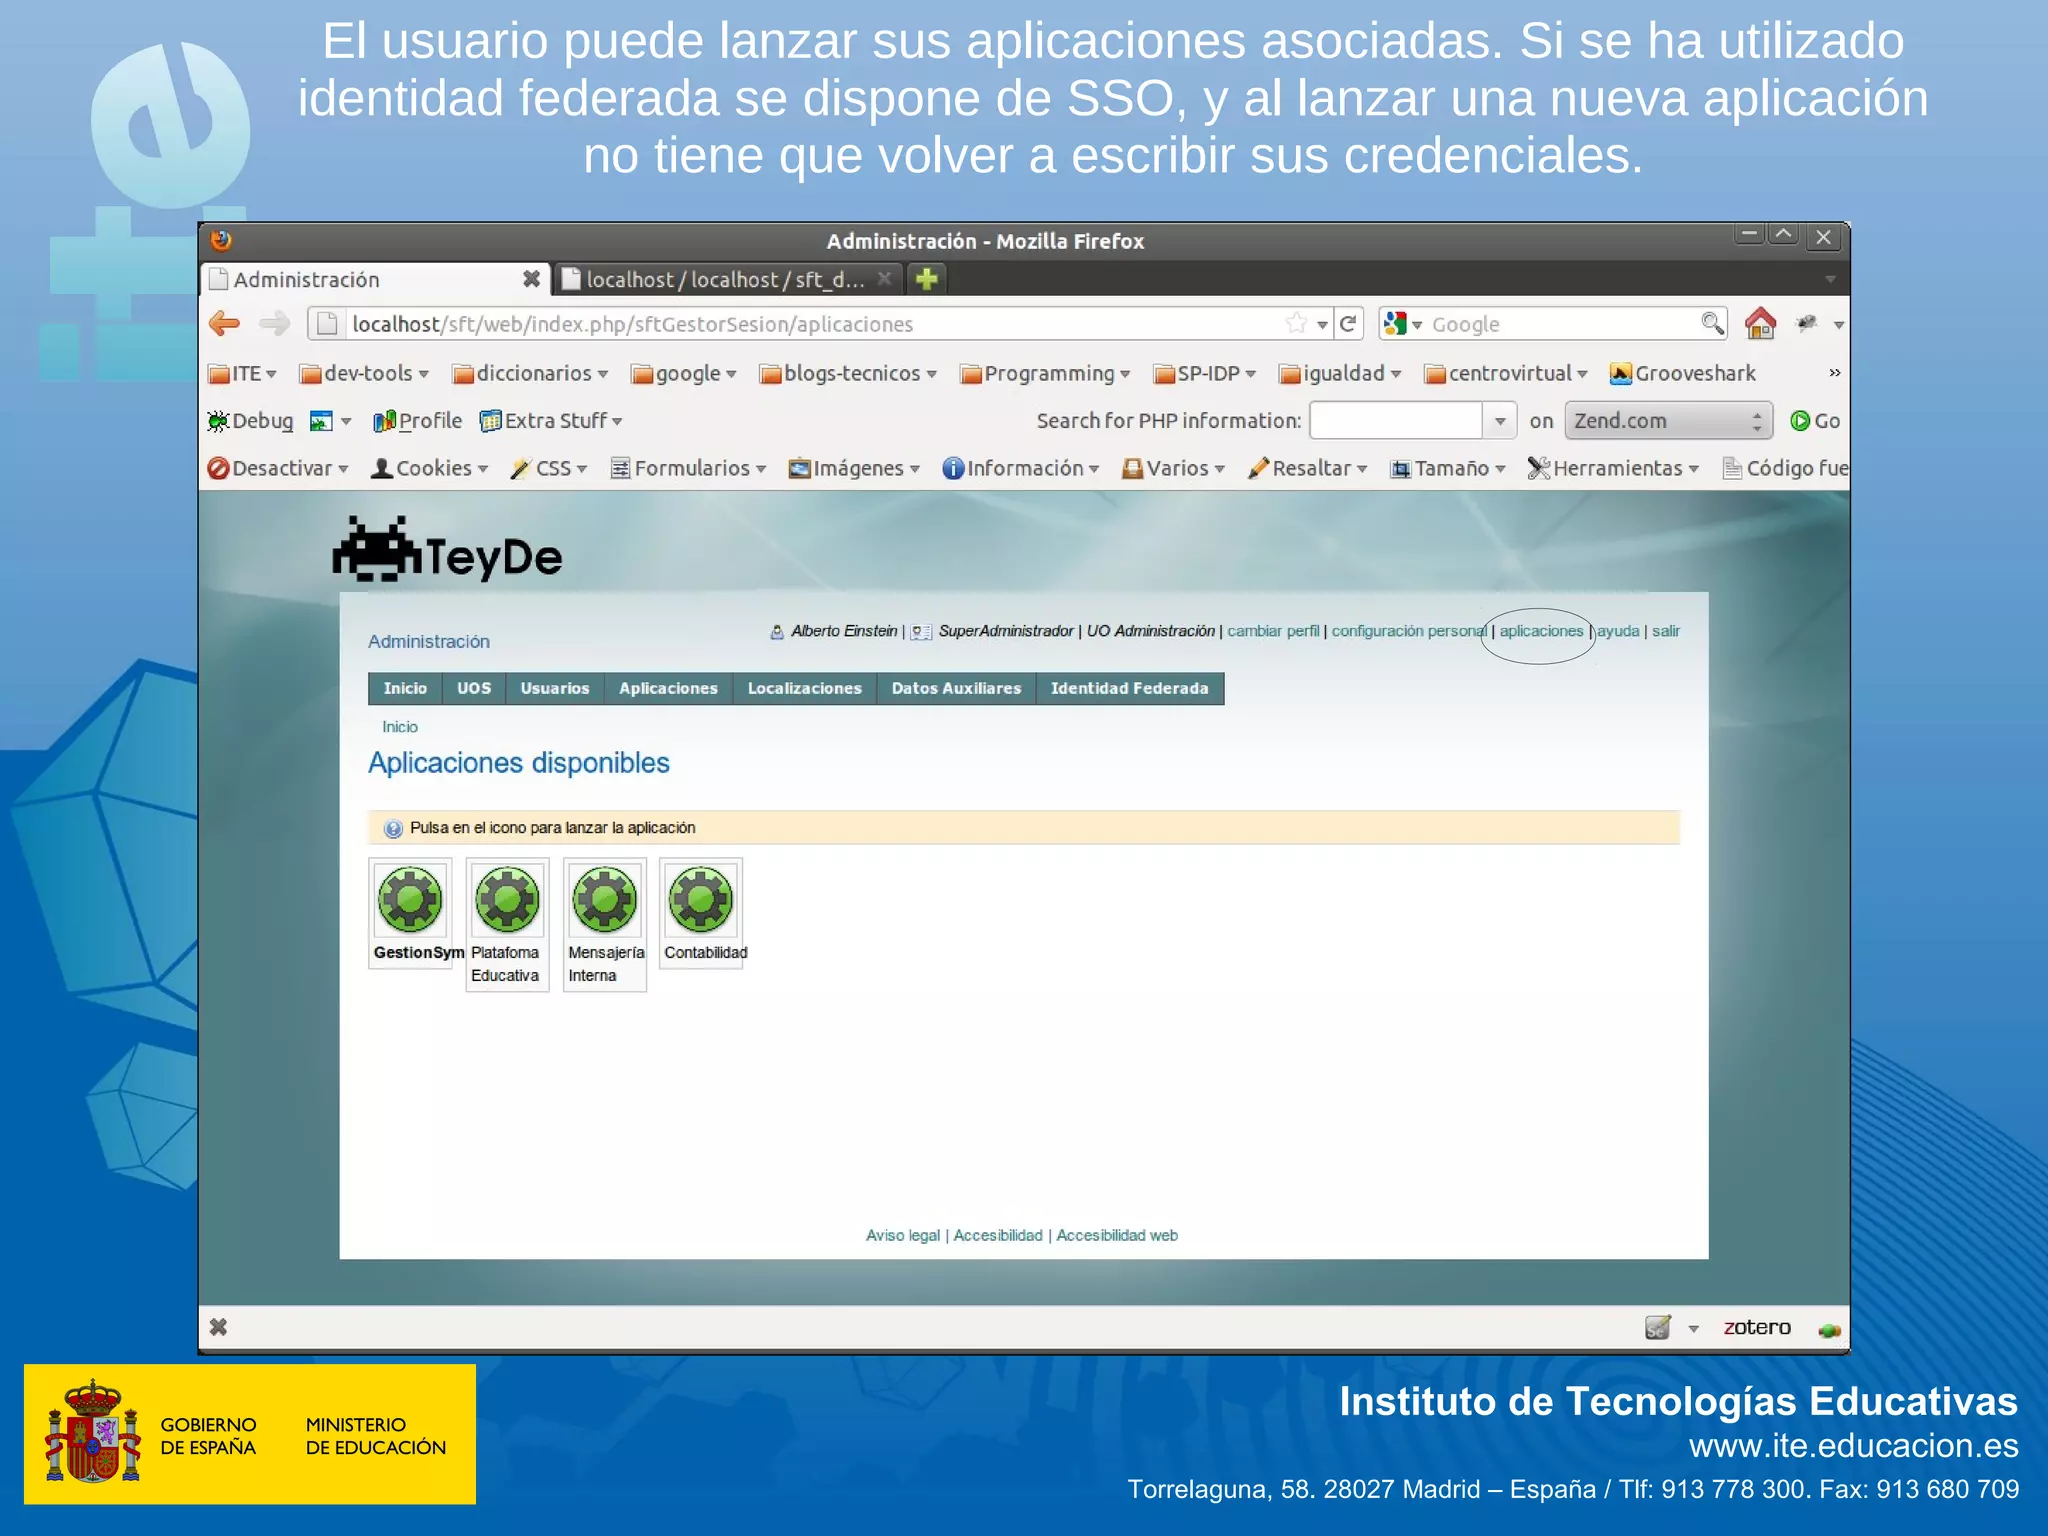
Task: Open the Herramientas menu
Action: click(1613, 468)
